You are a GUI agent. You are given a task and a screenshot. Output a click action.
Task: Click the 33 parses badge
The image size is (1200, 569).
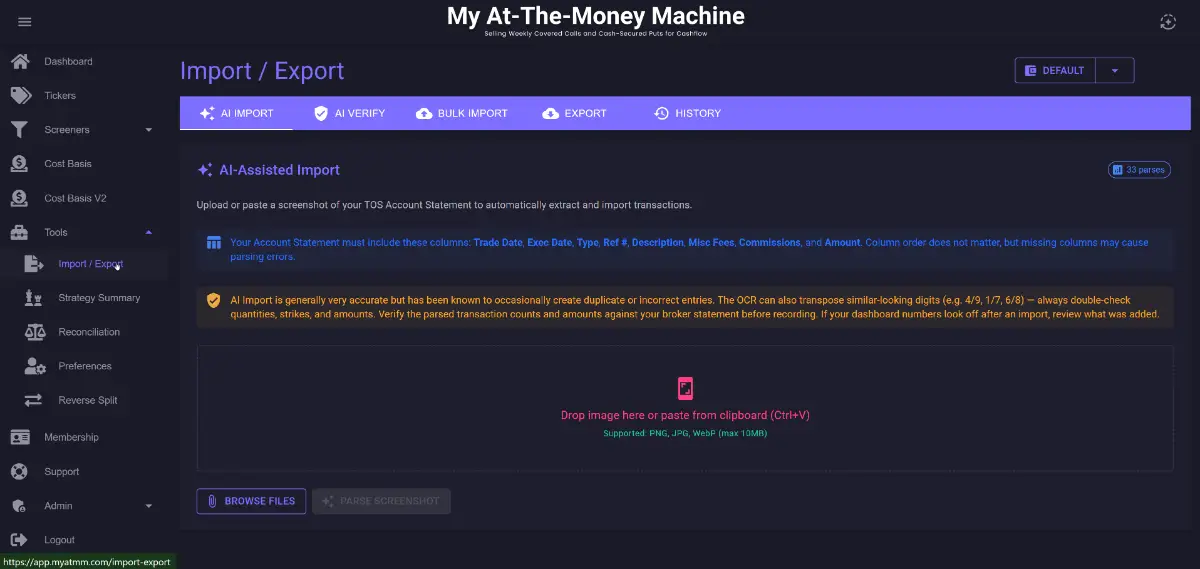pos(1139,170)
